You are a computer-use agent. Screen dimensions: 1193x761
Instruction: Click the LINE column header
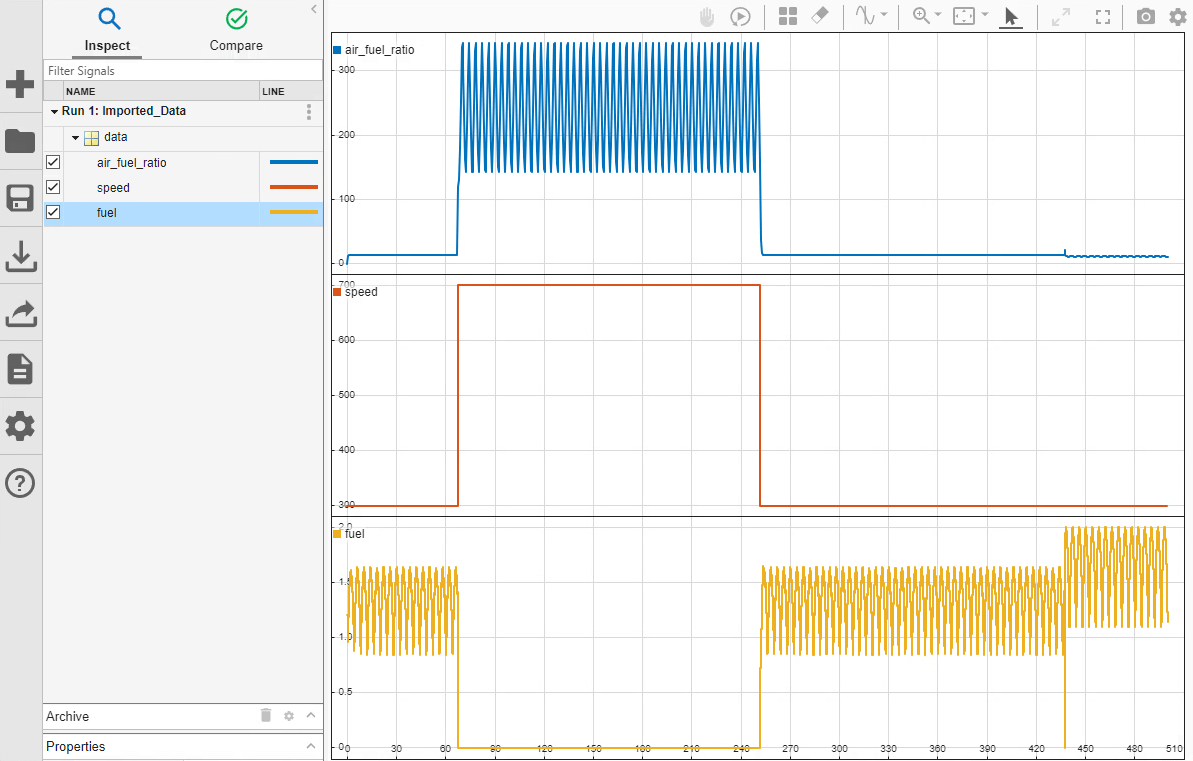click(291, 91)
